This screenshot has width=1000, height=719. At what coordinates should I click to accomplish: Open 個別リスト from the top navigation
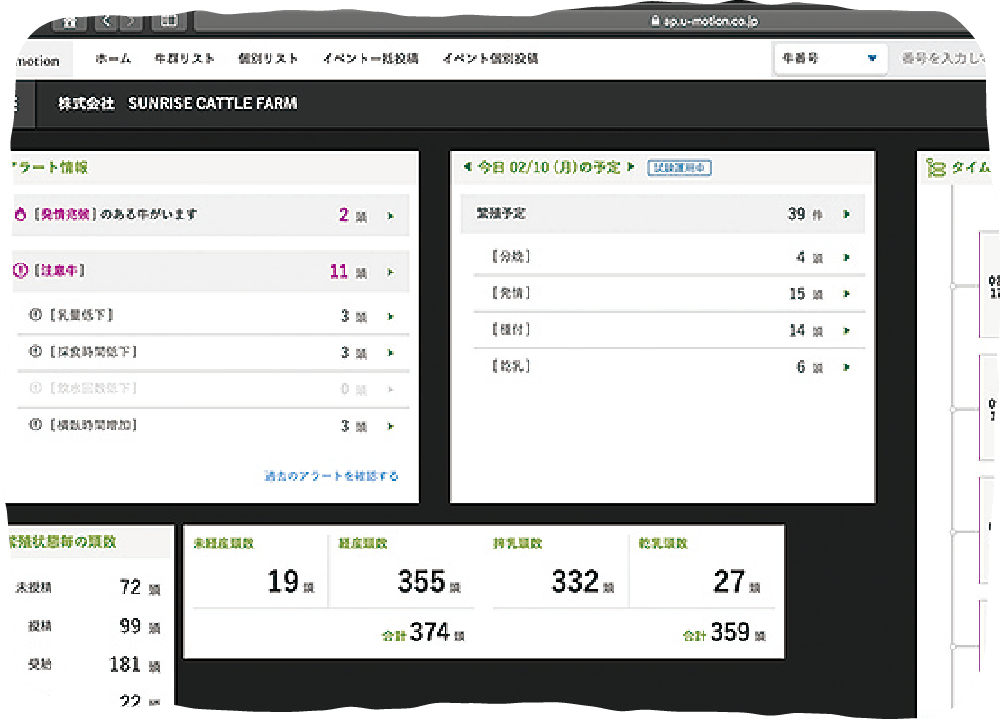point(268,59)
